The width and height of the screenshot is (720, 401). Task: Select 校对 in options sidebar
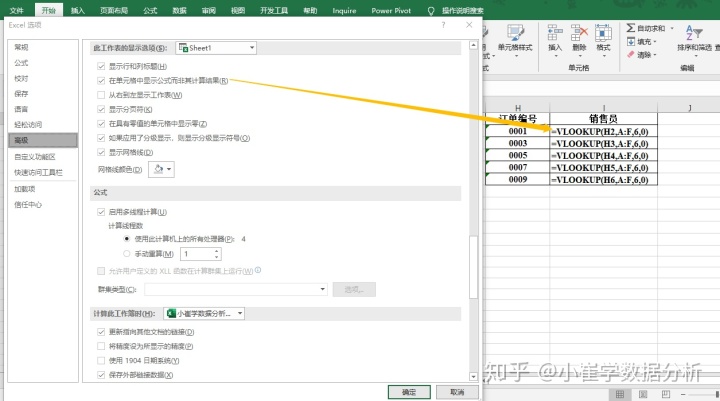(43, 79)
